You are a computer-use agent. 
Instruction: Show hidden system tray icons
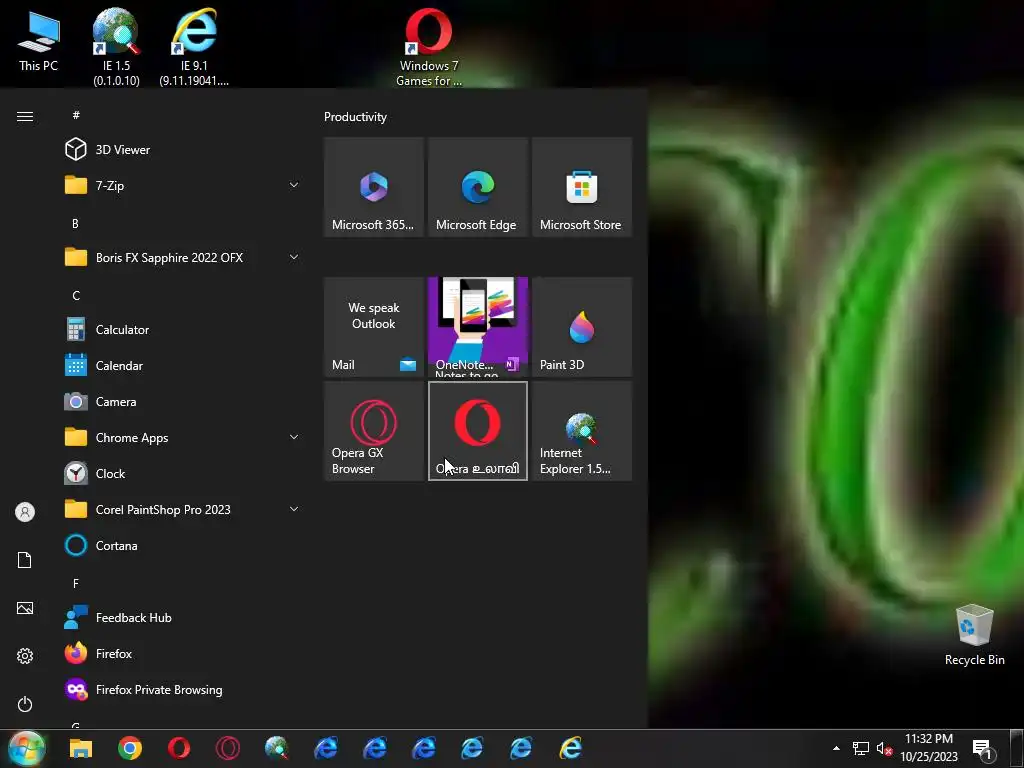coord(836,748)
